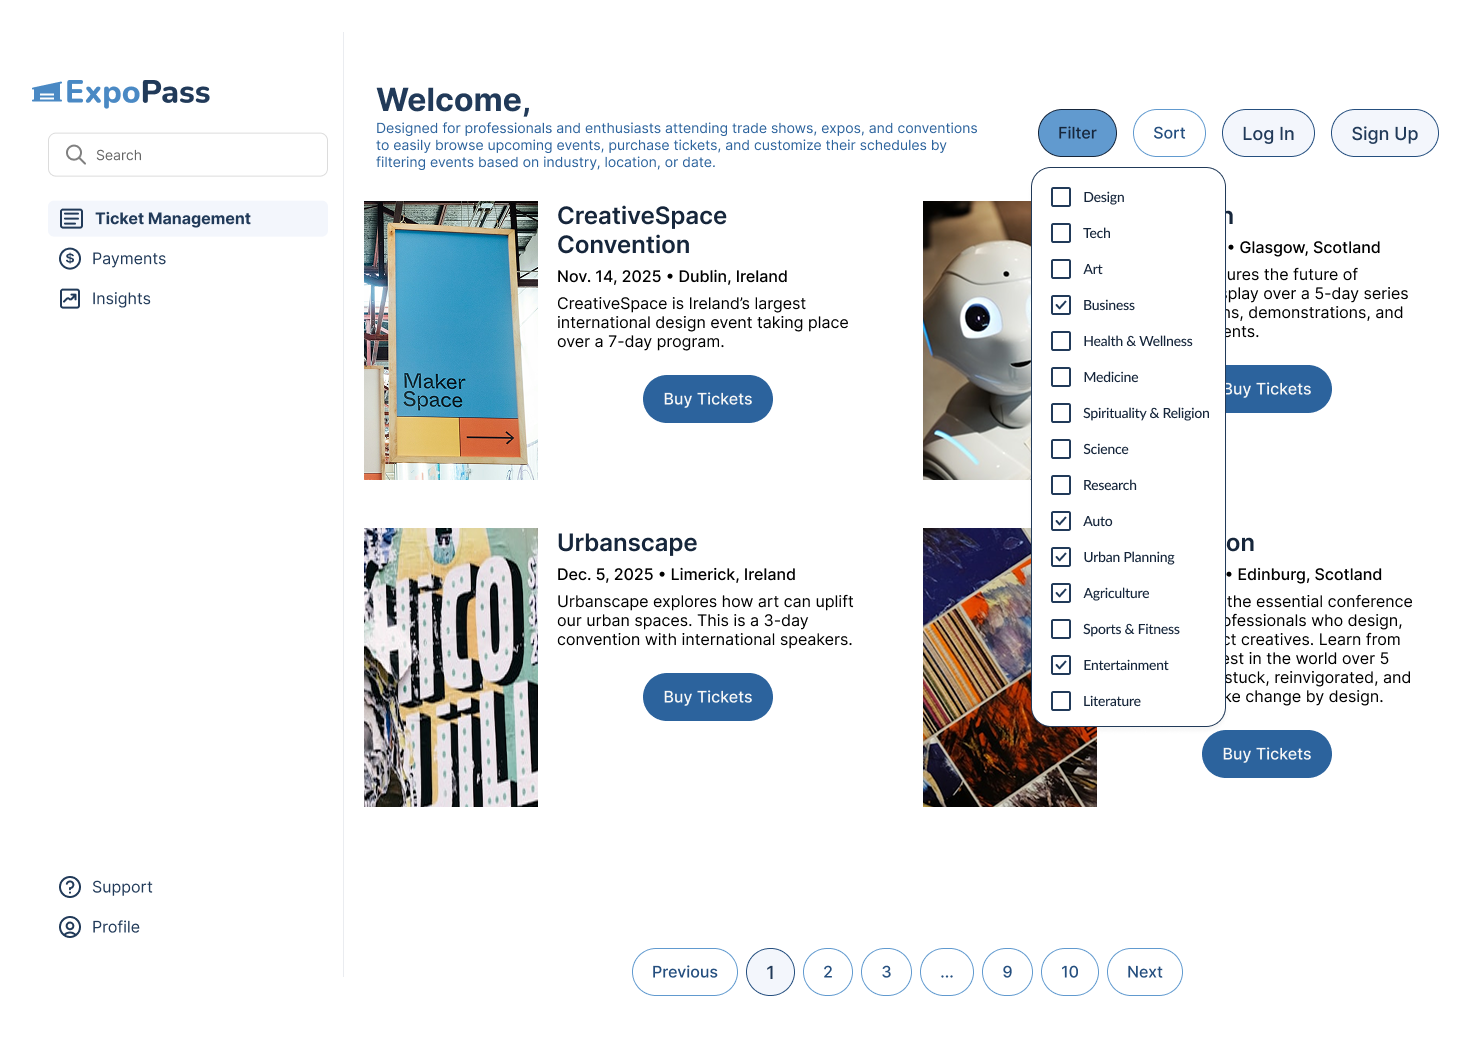Open the Profile user icon
The width and height of the screenshot is (1471, 1046).
coord(70,927)
